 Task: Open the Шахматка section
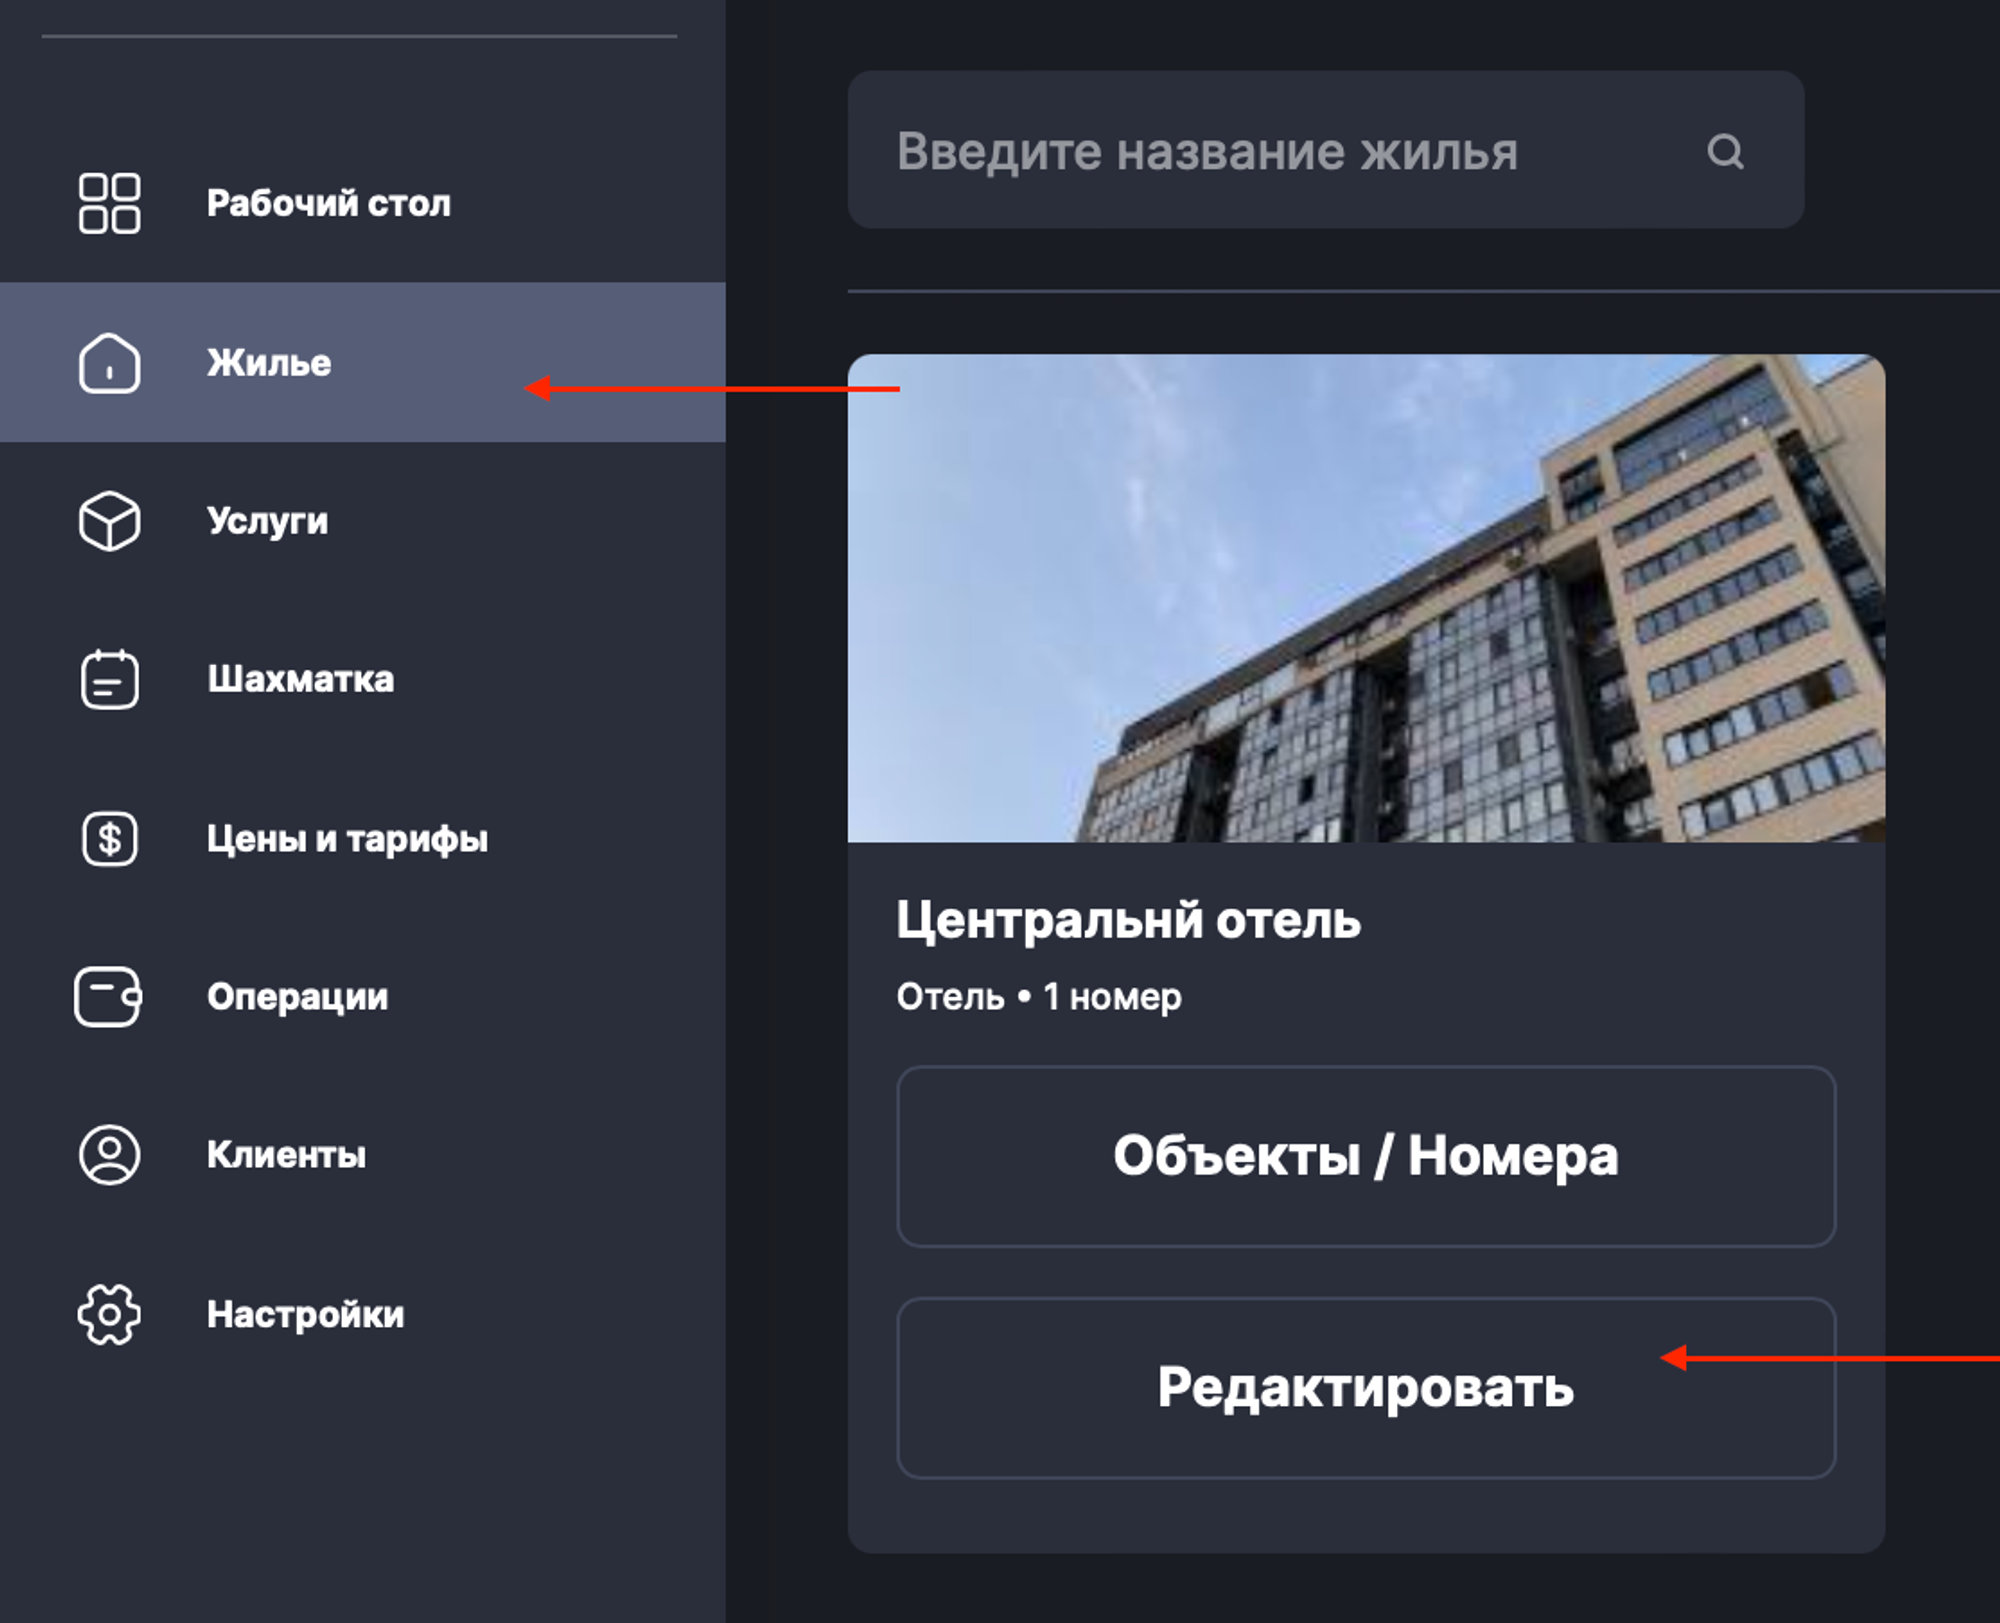[363, 679]
